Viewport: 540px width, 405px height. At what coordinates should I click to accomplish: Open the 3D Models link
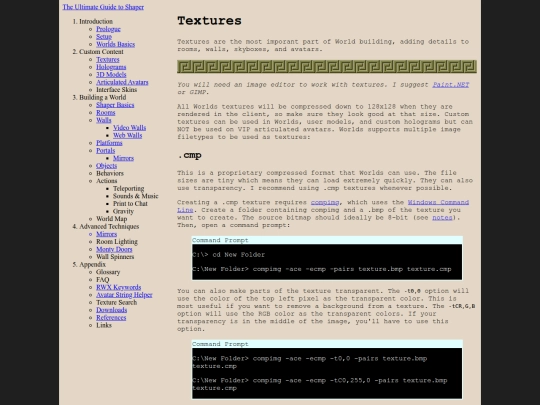pyautogui.click(x=111, y=74)
